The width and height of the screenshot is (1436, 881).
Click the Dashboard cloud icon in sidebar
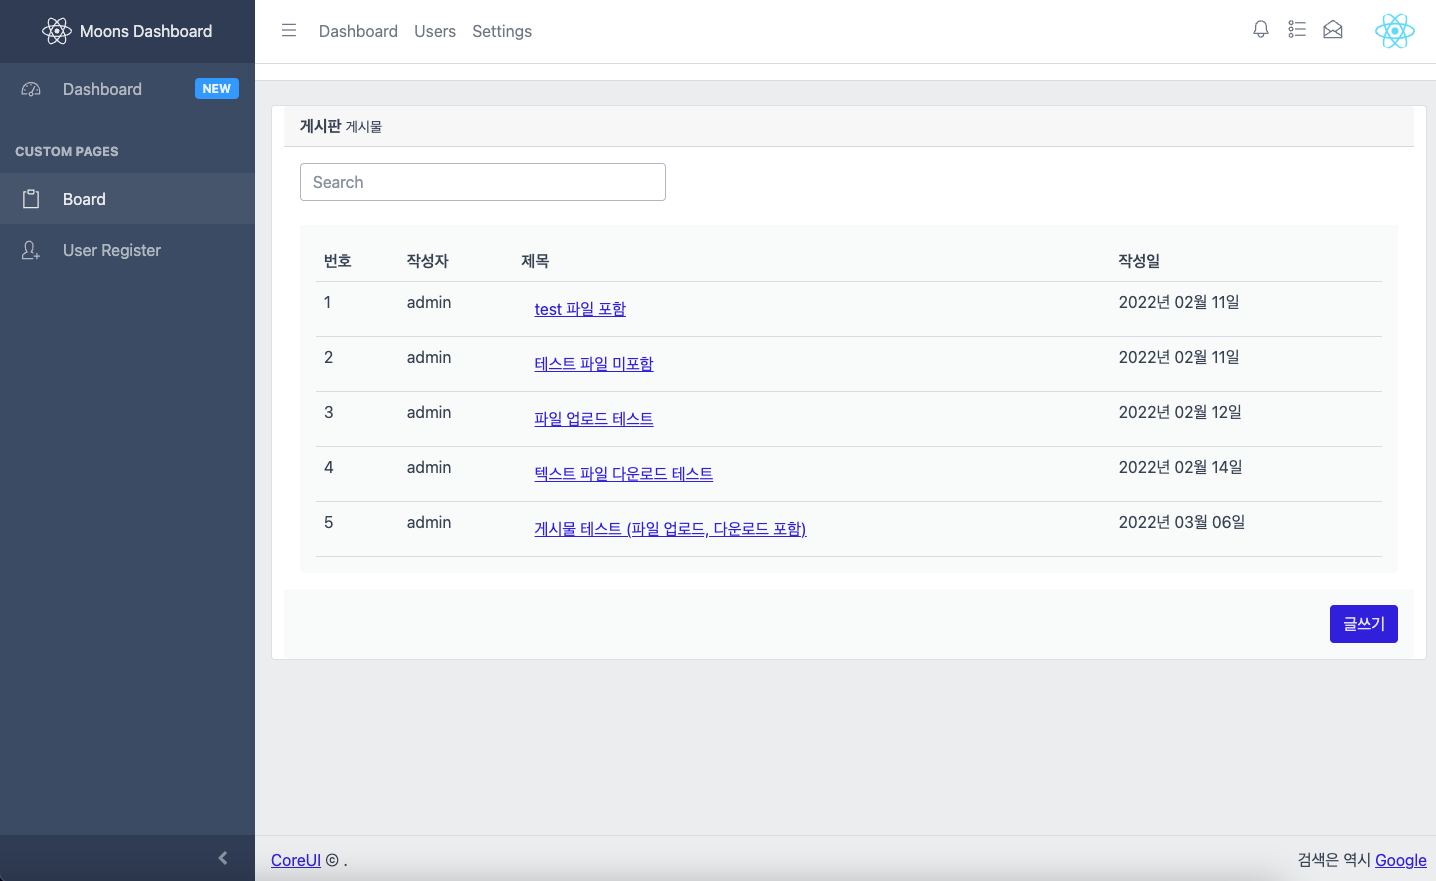pos(31,89)
